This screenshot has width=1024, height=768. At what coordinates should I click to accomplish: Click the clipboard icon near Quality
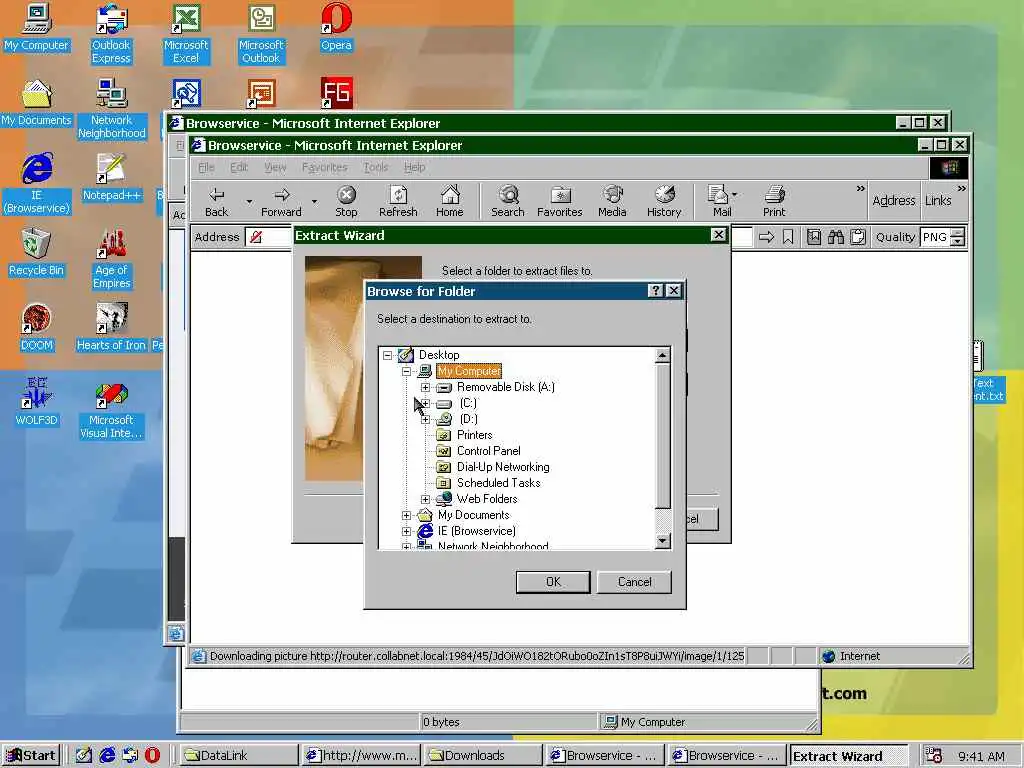coord(858,237)
